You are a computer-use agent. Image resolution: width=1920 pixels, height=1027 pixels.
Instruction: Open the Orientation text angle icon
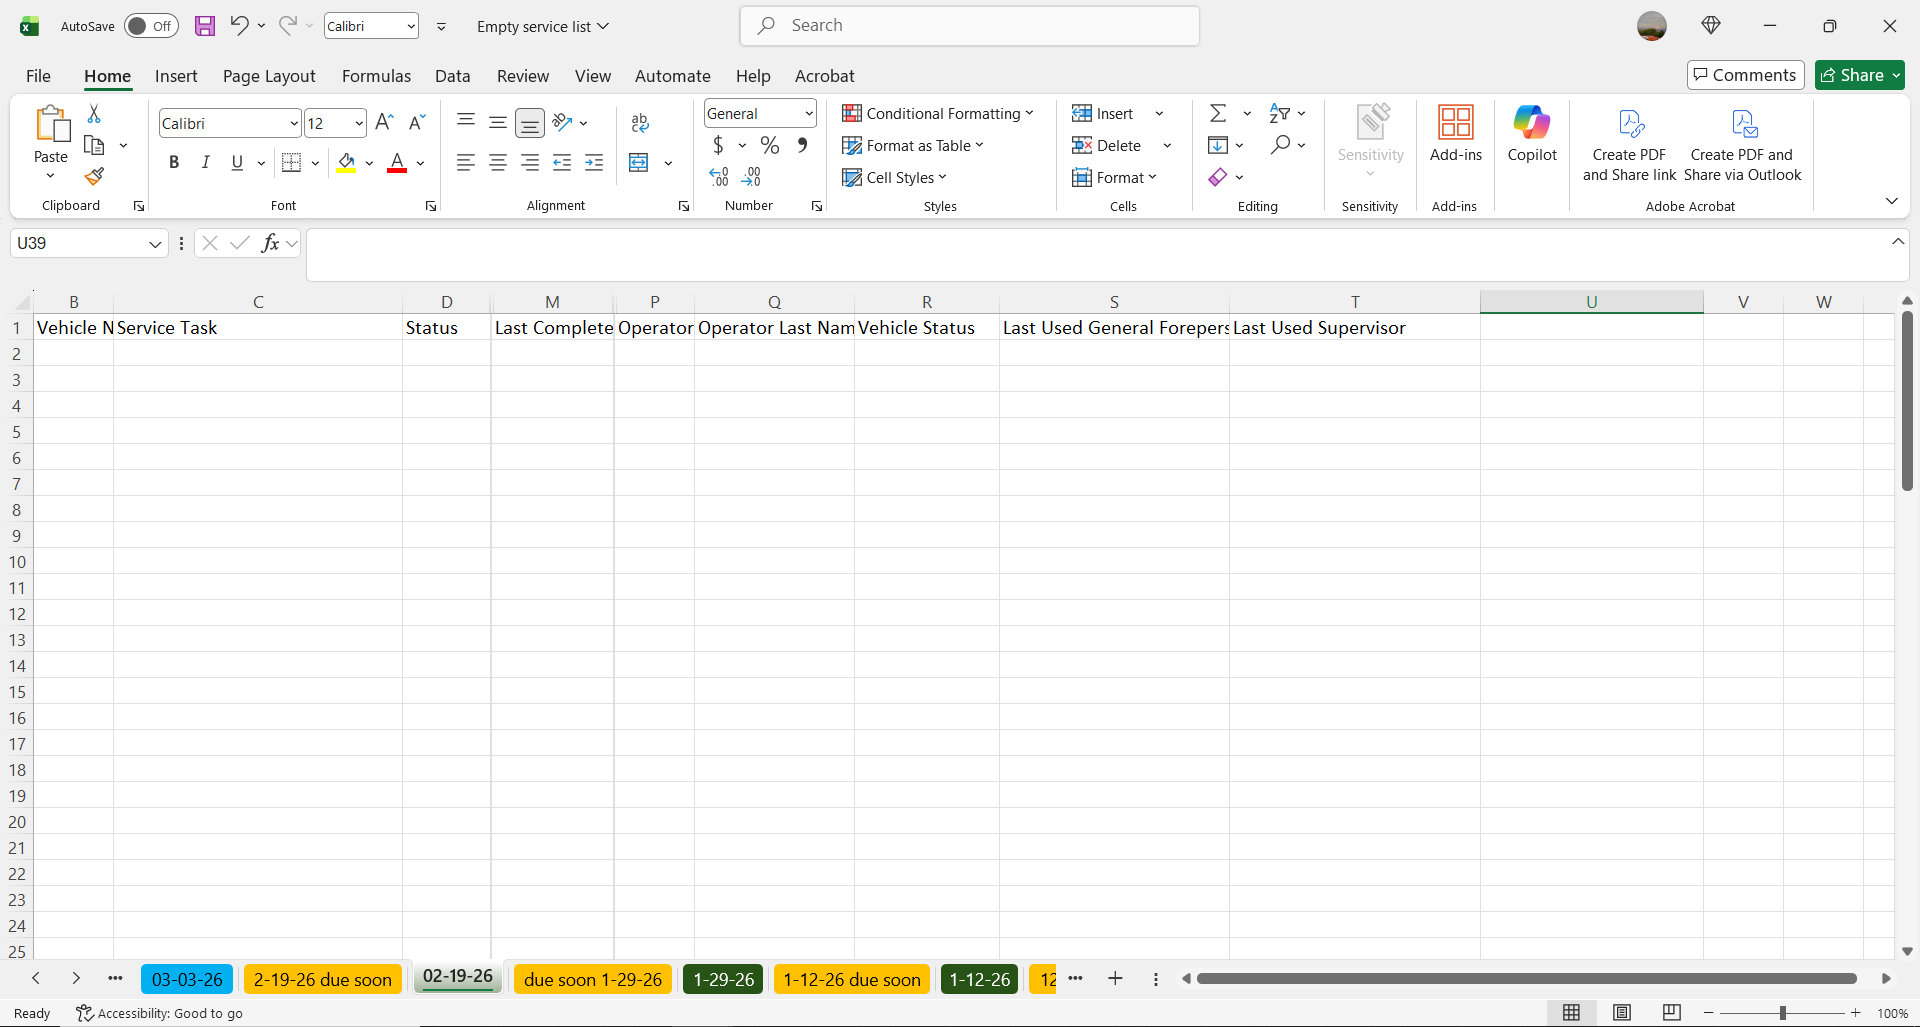tap(563, 123)
